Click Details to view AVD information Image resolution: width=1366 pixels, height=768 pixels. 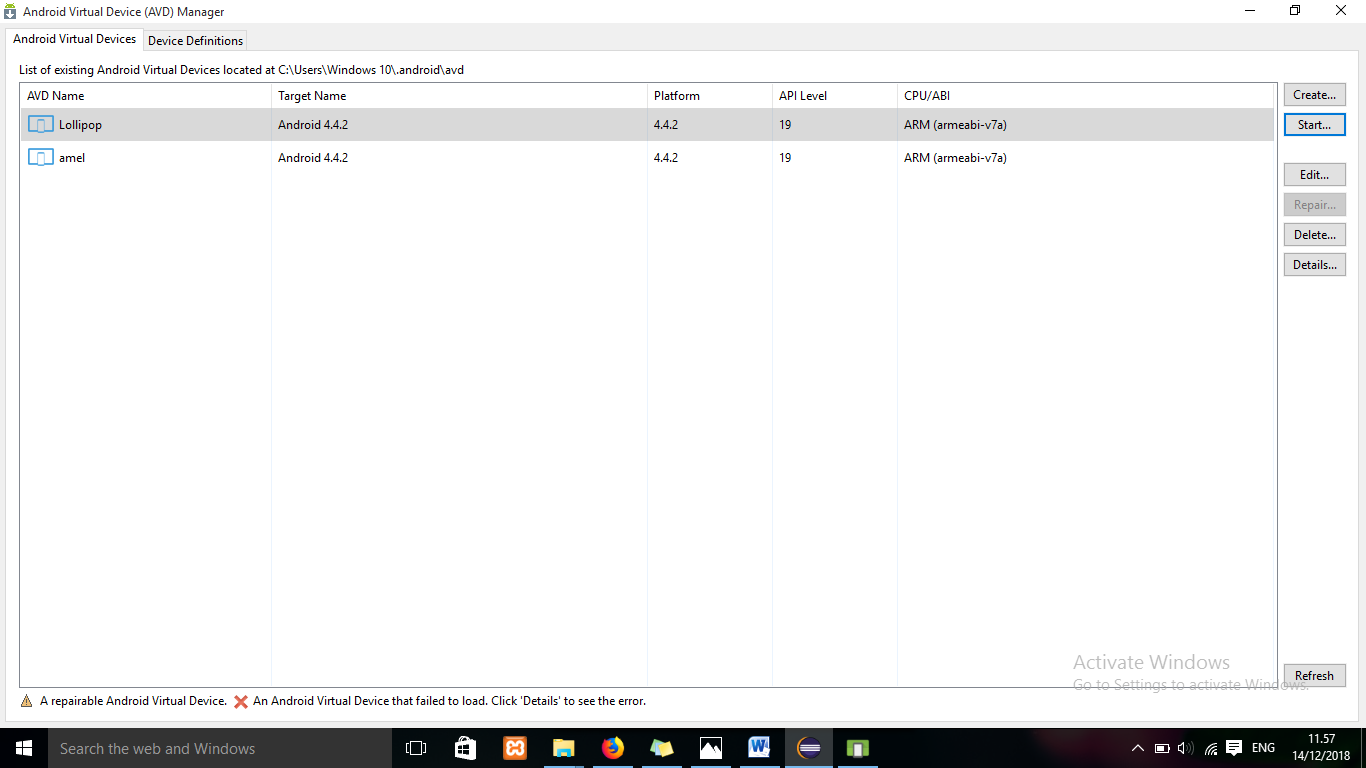1314,264
